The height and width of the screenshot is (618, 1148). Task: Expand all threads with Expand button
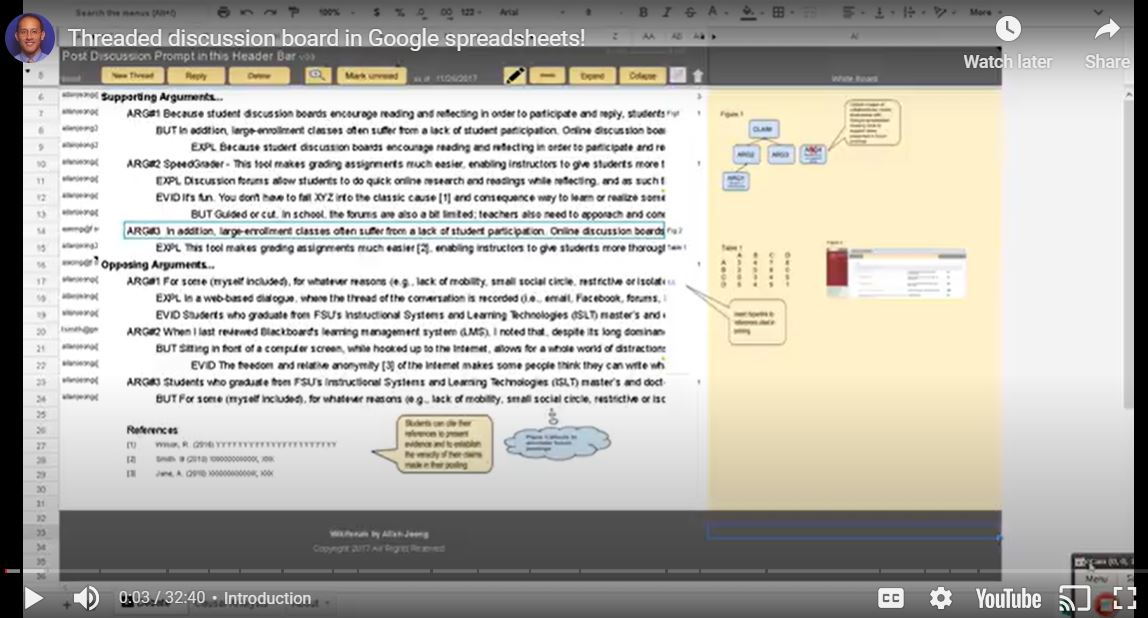(592, 76)
